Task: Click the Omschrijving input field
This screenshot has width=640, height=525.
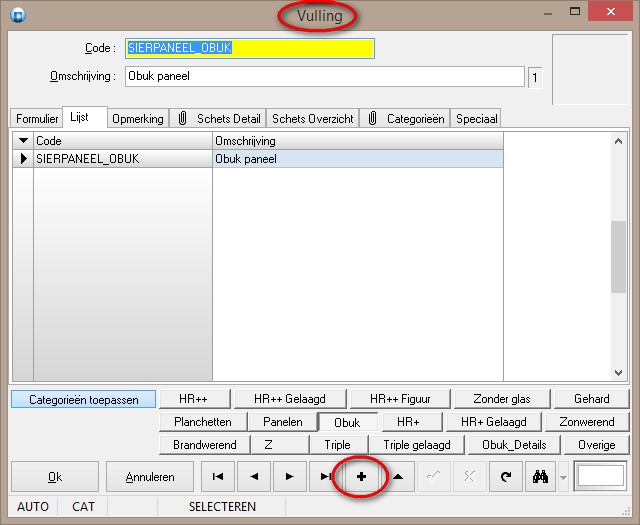Action: [x=324, y=76]
